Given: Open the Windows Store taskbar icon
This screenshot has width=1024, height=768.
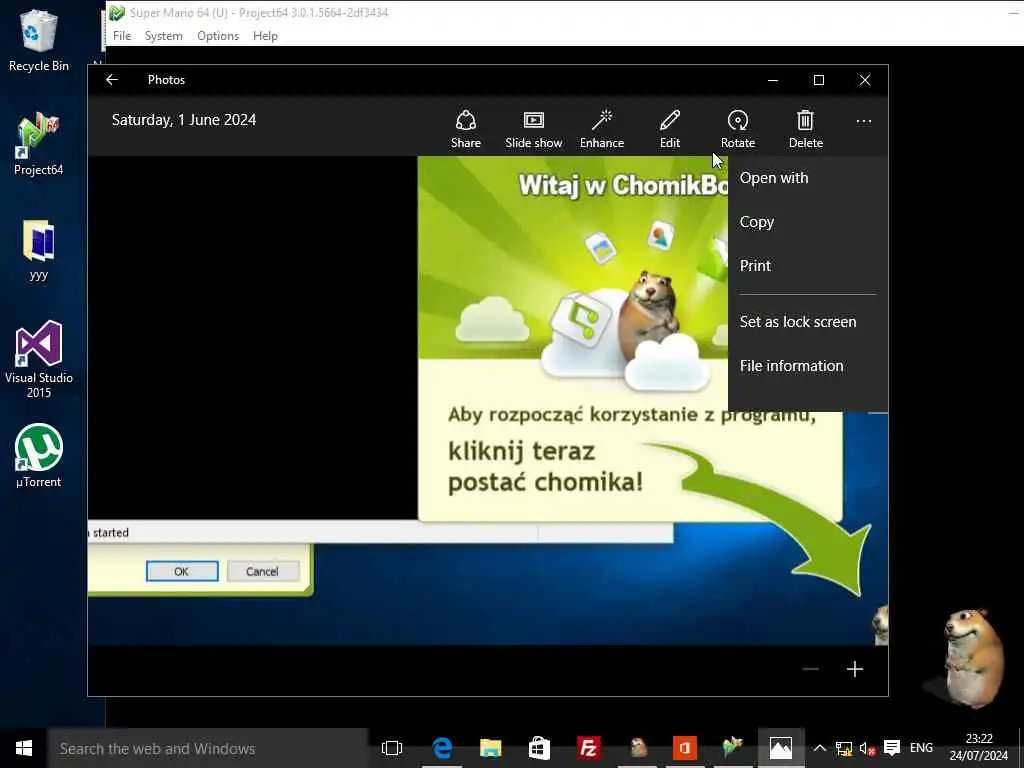Looking at the screenshot, I should (539, 748).
